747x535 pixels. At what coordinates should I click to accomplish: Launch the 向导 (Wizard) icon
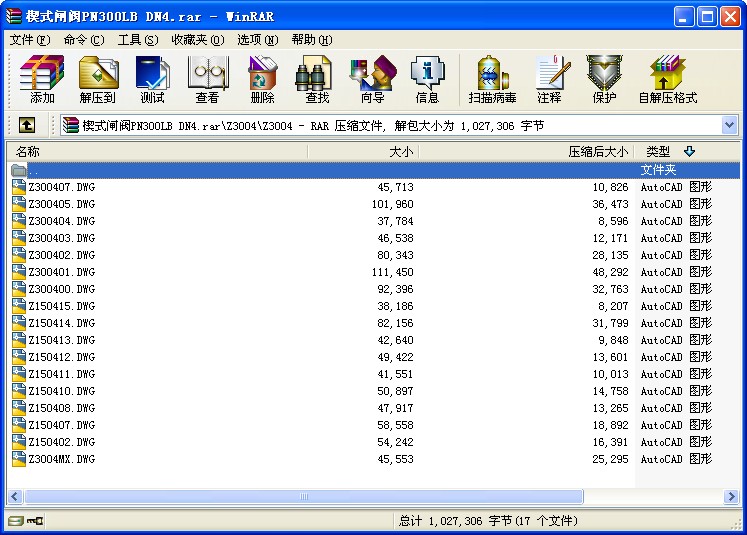point(372,79)
